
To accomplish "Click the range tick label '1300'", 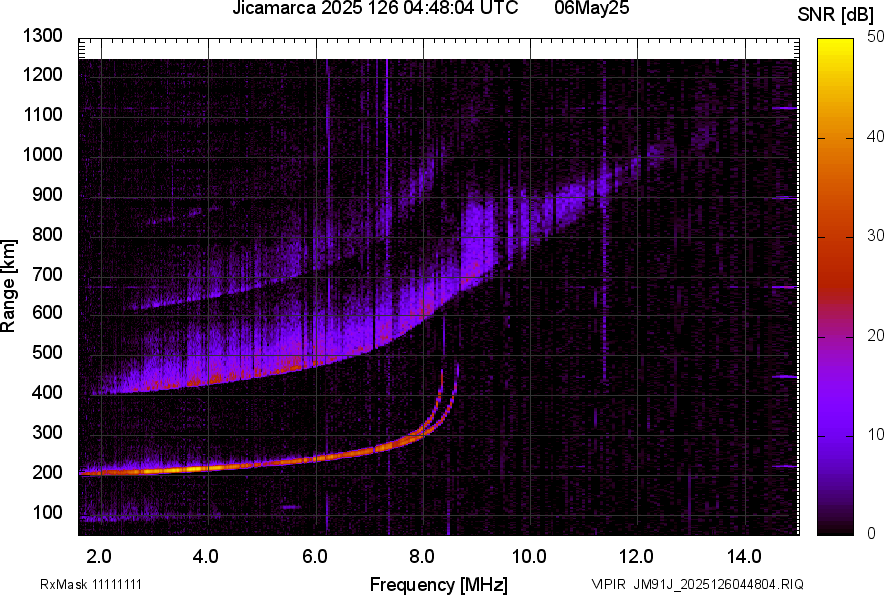I will 43,36.
